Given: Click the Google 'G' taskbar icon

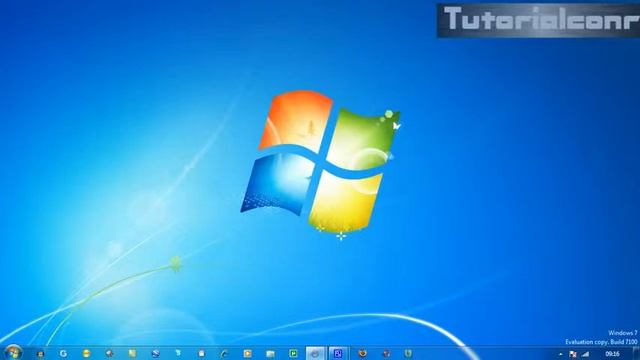Looking at the screenshot, I should pos(63,353).
